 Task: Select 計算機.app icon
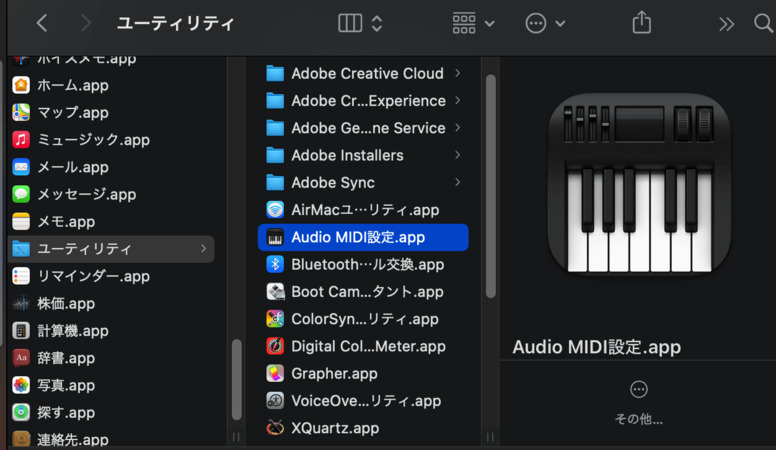click(21, 331)
